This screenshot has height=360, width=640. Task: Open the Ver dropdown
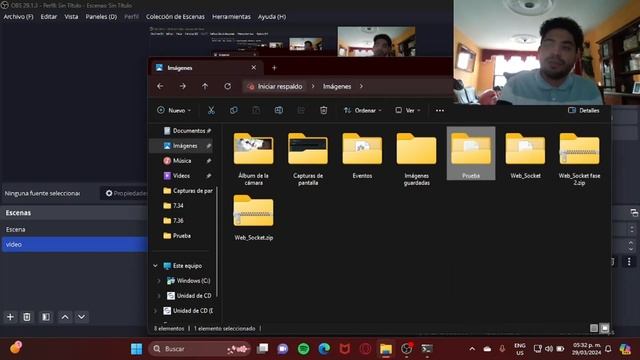click(407, 110)
